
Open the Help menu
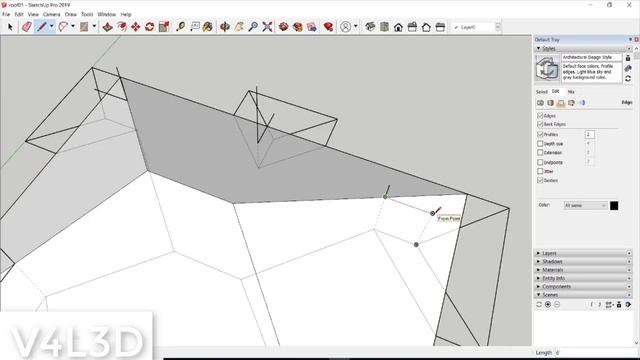(126, 14)
